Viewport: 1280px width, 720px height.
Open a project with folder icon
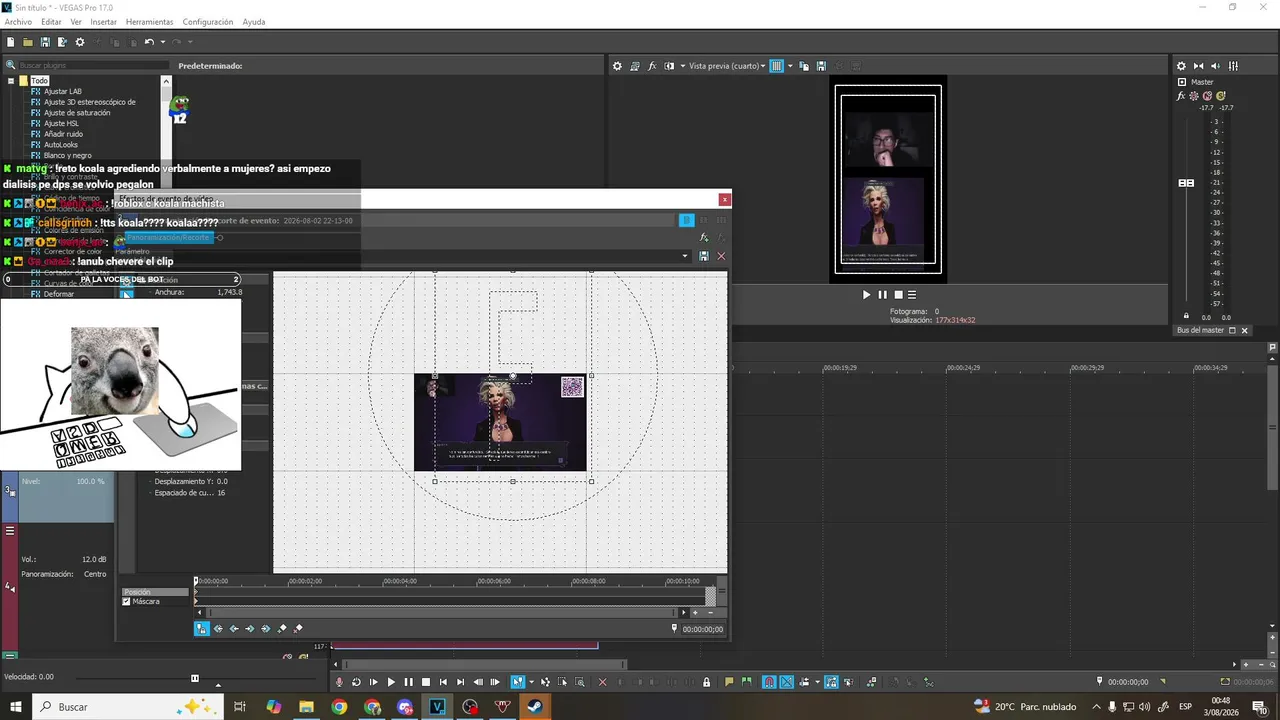(28, 42)
